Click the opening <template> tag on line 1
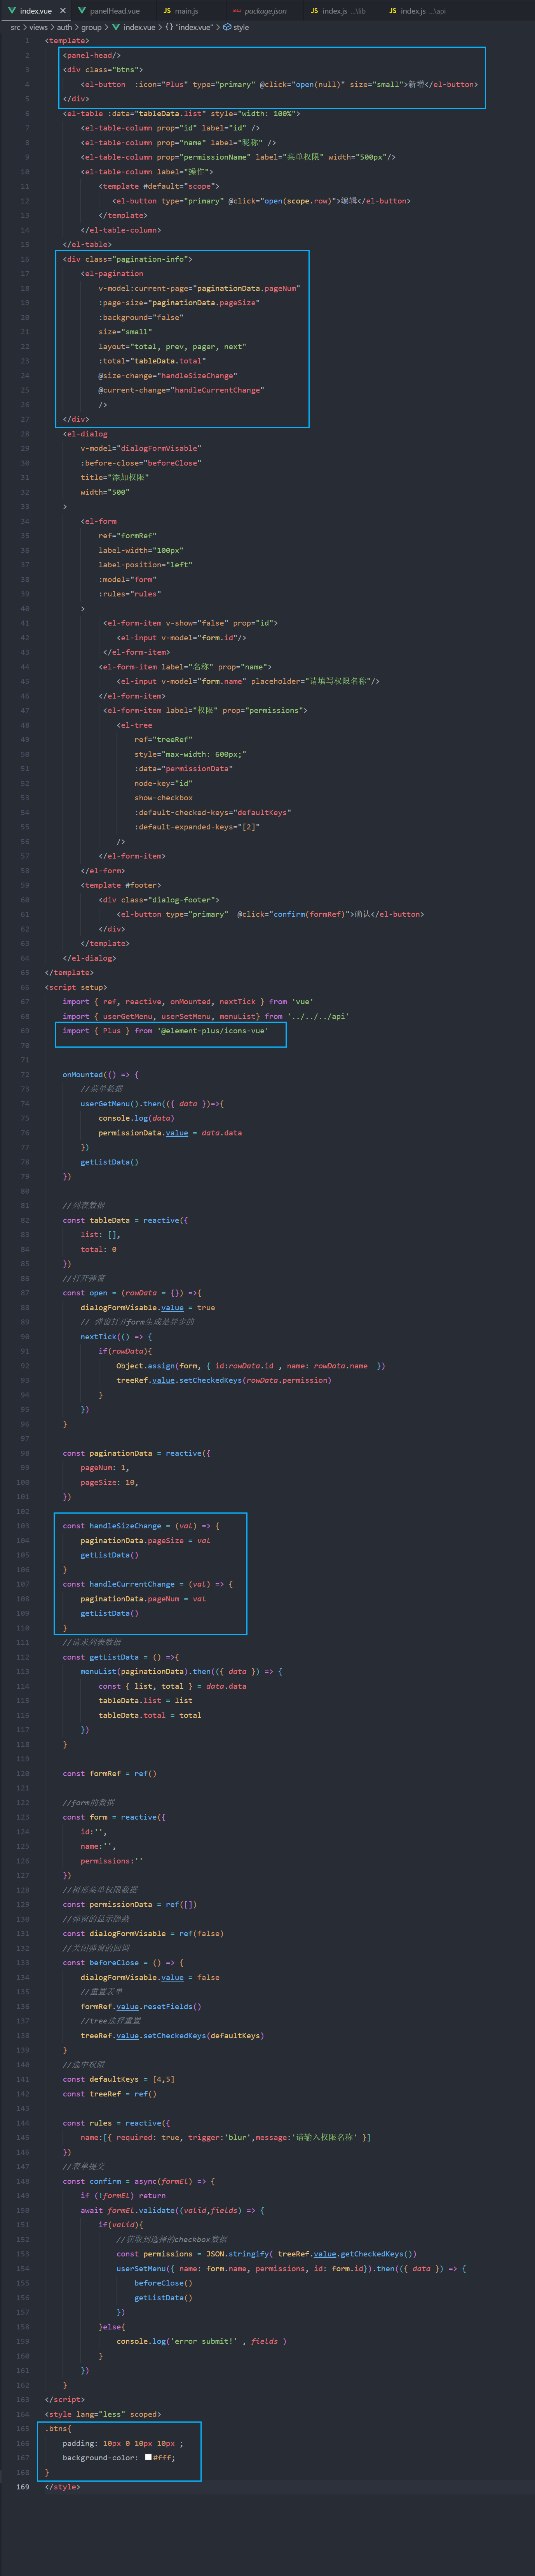535x2576 pixels. [x=67, y=41]
